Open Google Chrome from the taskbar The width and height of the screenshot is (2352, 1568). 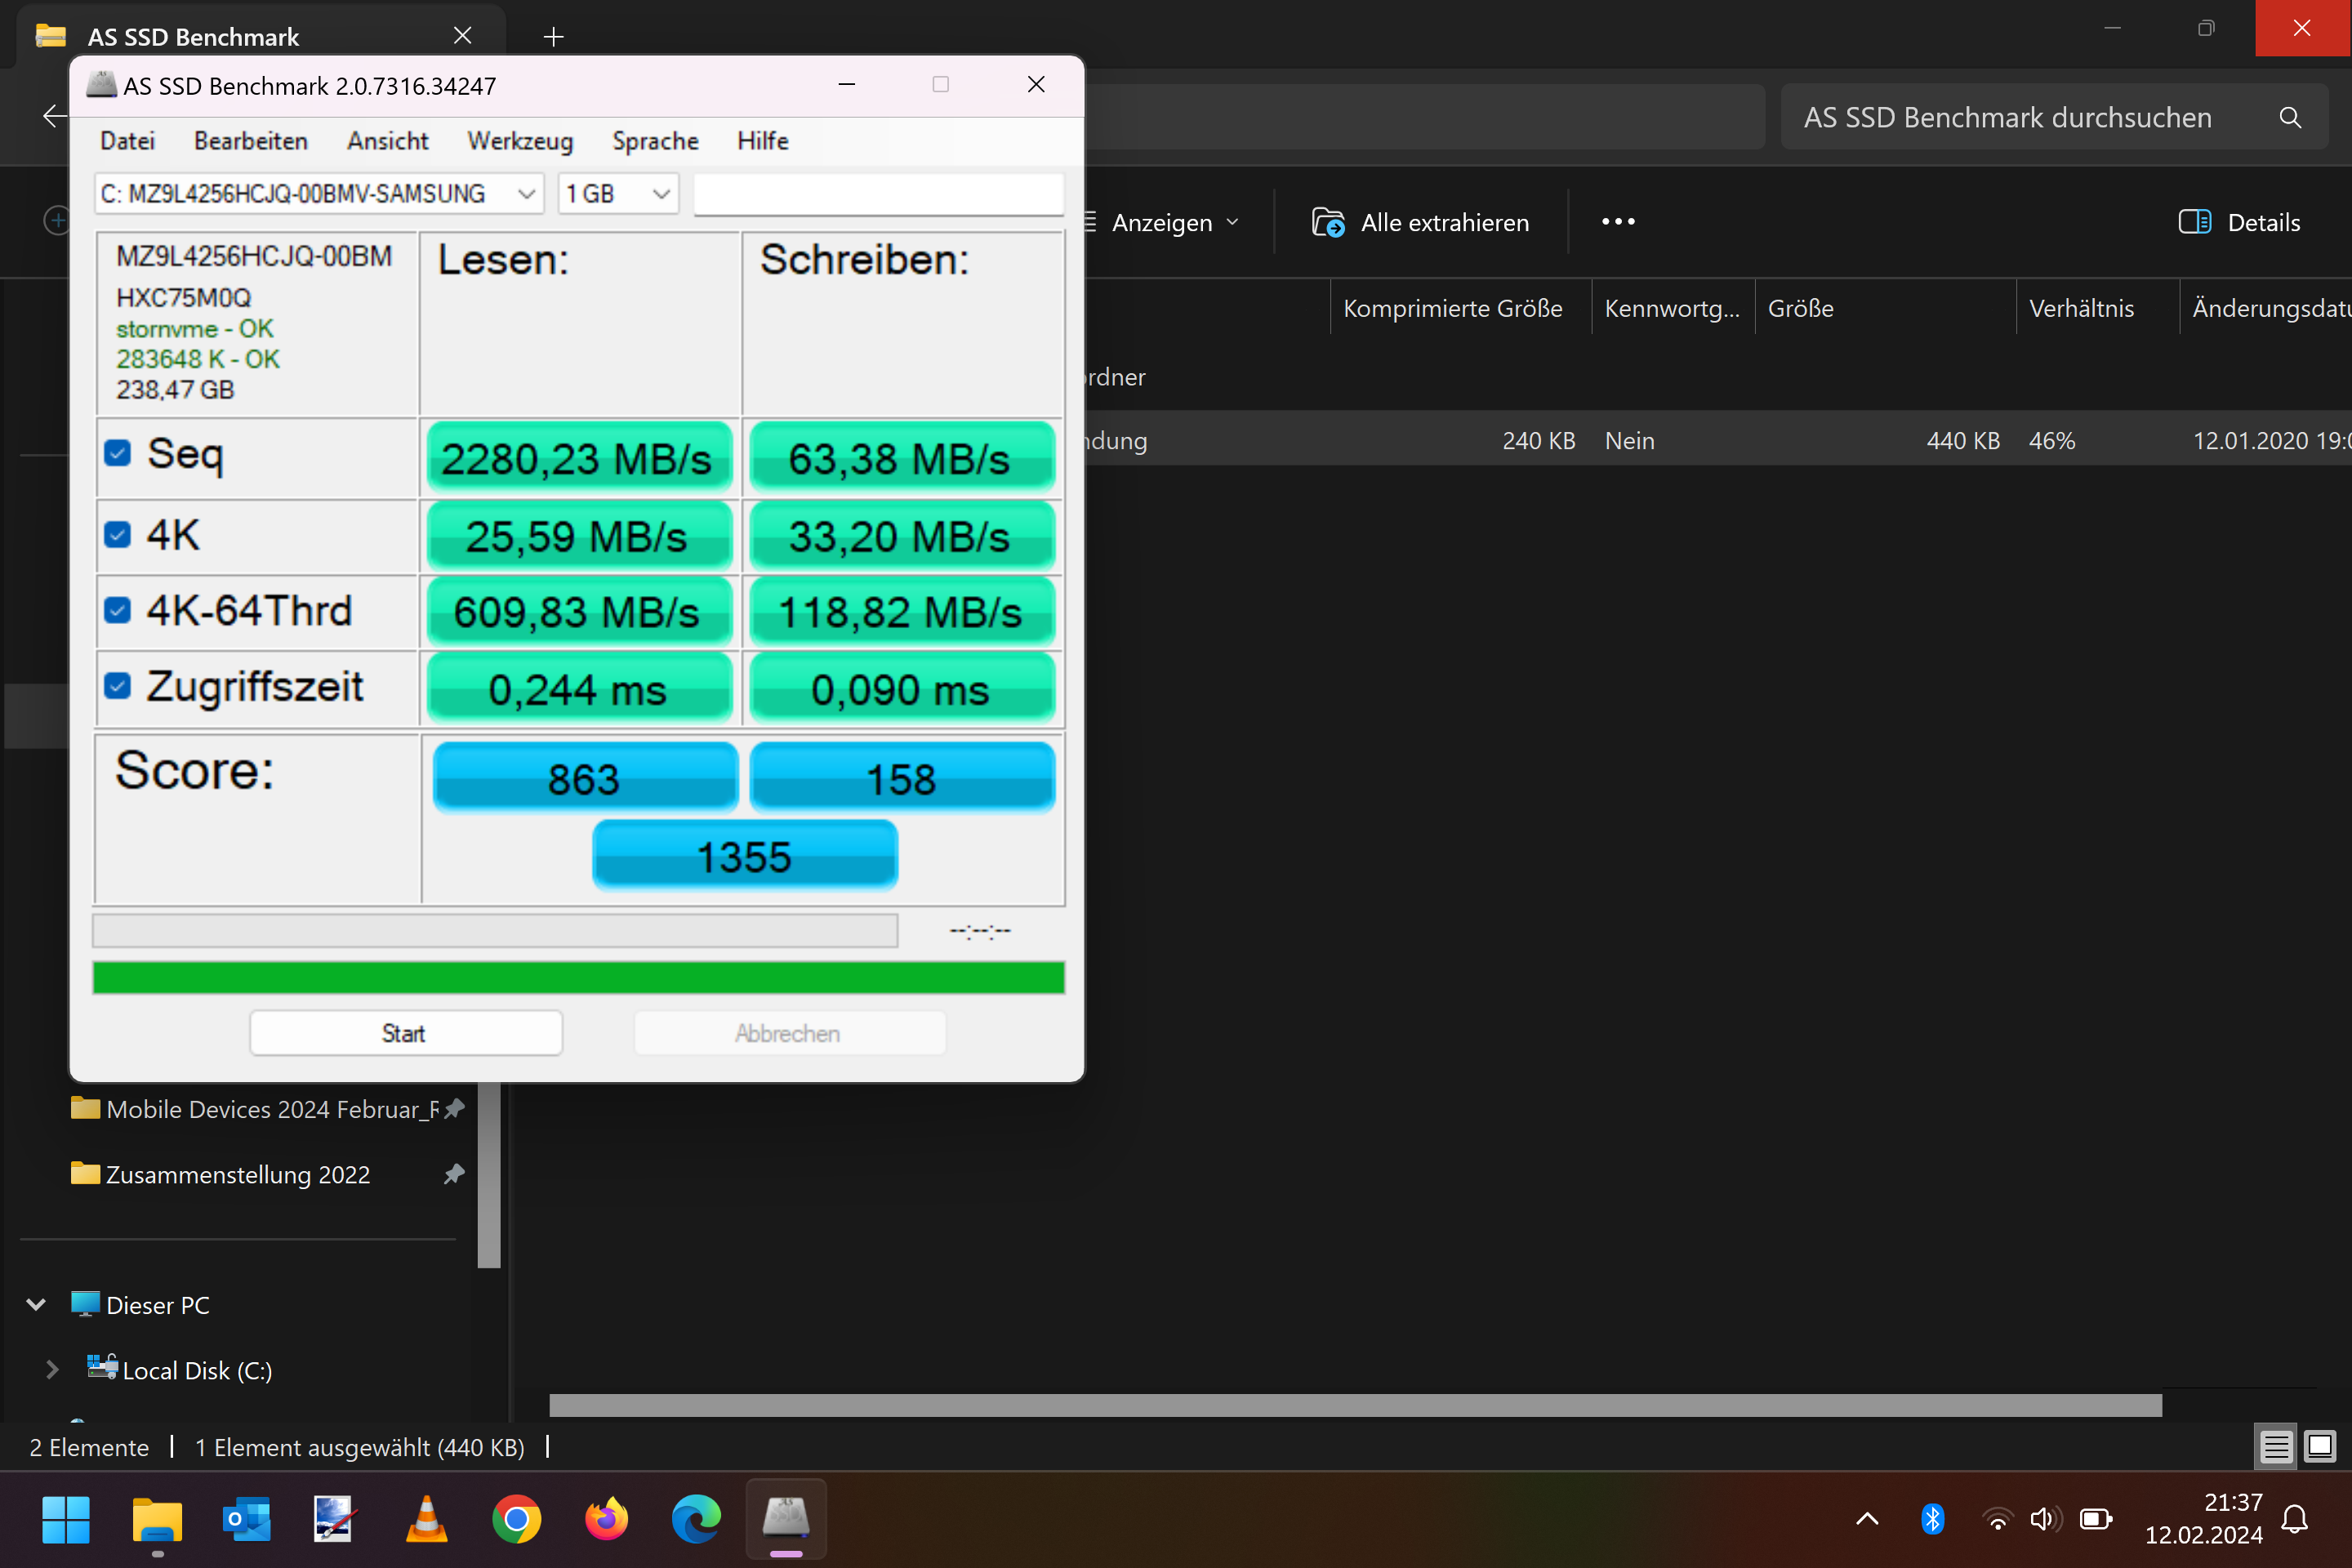coord(516,1519)
